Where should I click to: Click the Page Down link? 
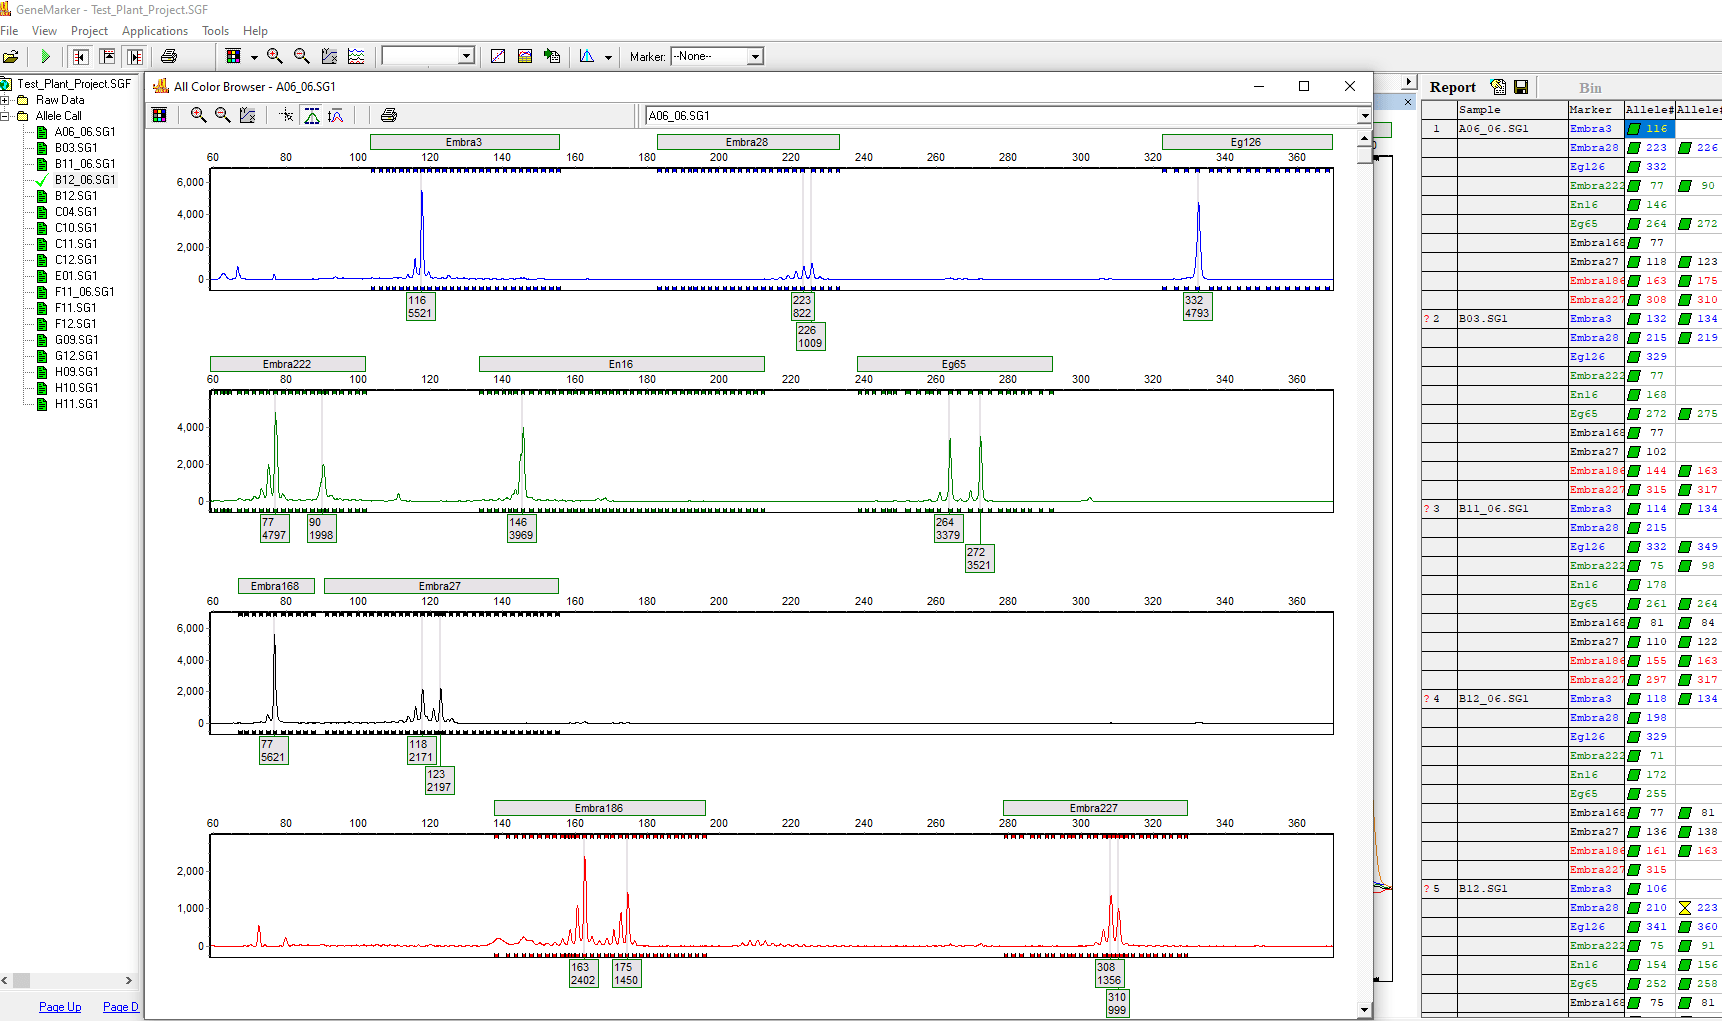point(120,1007)
